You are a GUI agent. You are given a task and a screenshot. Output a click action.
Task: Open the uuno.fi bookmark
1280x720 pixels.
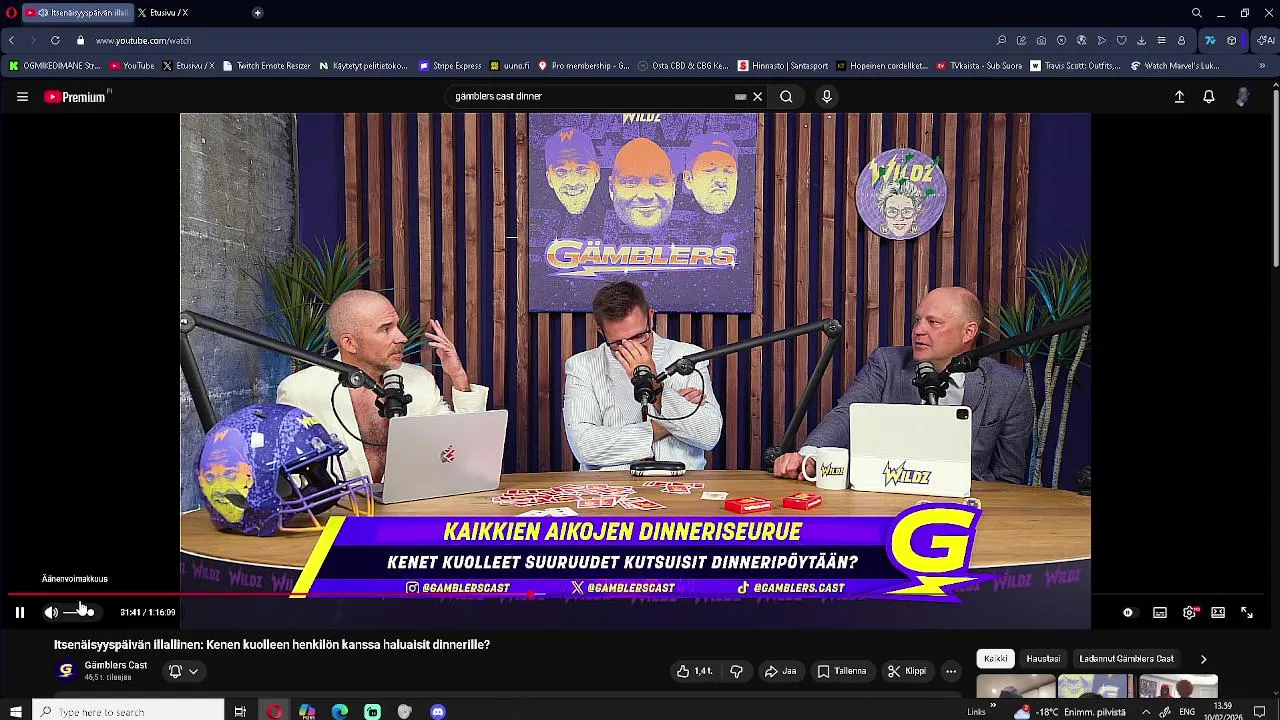coord(509,66)
